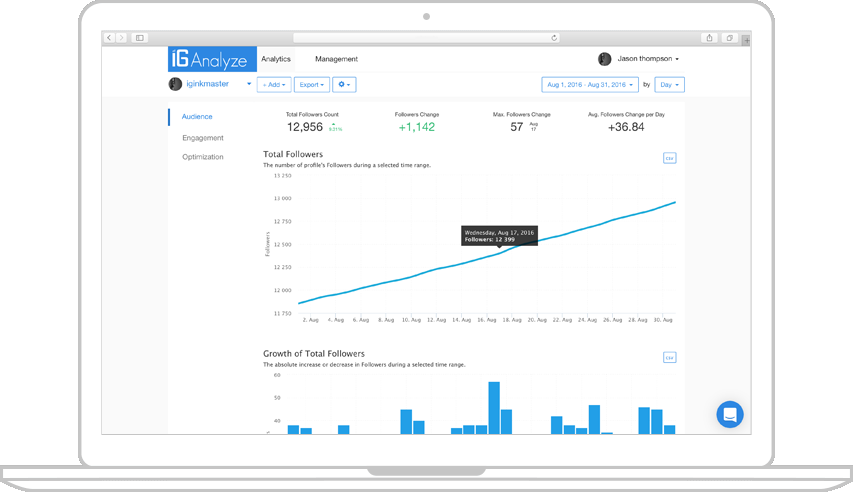Change the Day interval dropdown
This screenshot has width=853, height=492.
tap(670, 85)
